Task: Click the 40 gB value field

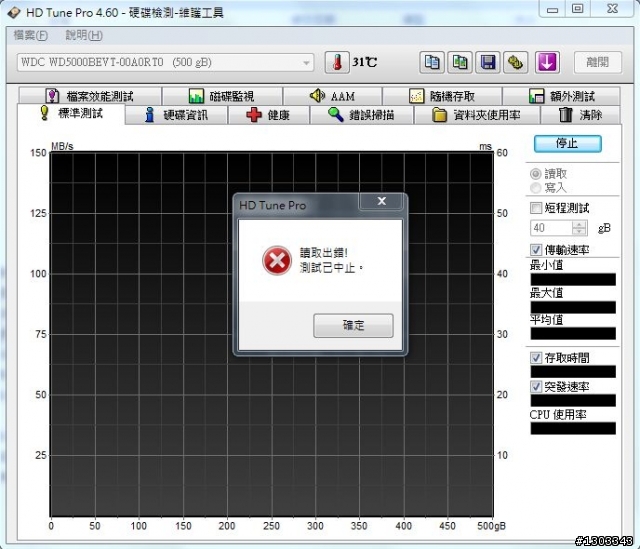Action: coord(551,228)
